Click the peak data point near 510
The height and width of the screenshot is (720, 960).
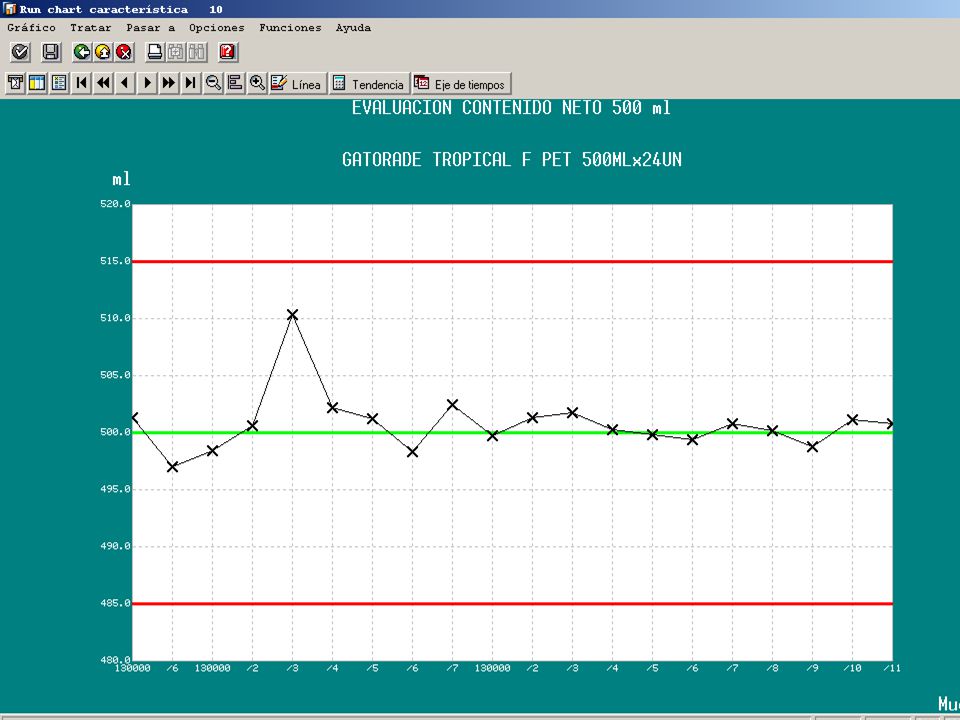click(x=293, y=314)
